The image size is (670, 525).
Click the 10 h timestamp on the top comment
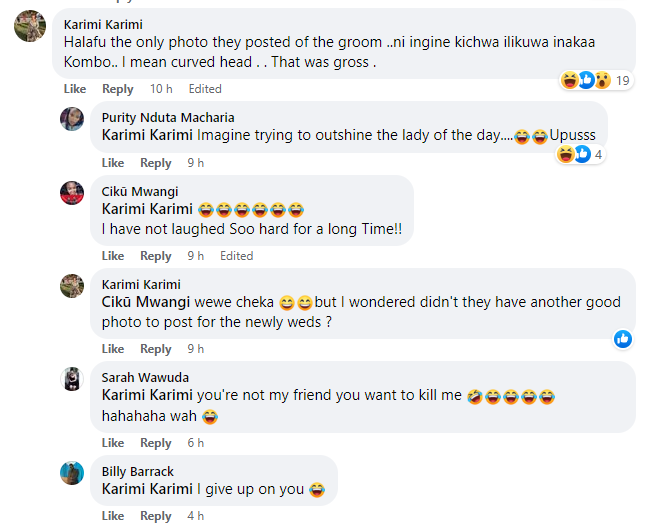[161, 89]
